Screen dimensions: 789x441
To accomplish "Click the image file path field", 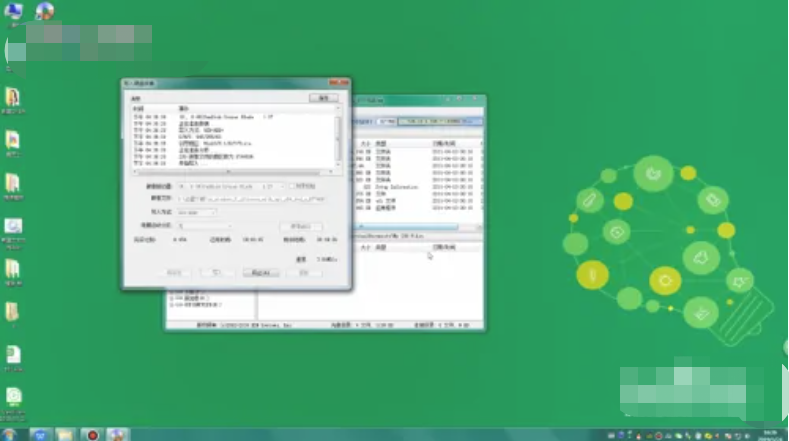I will click(x=250, y=199).
